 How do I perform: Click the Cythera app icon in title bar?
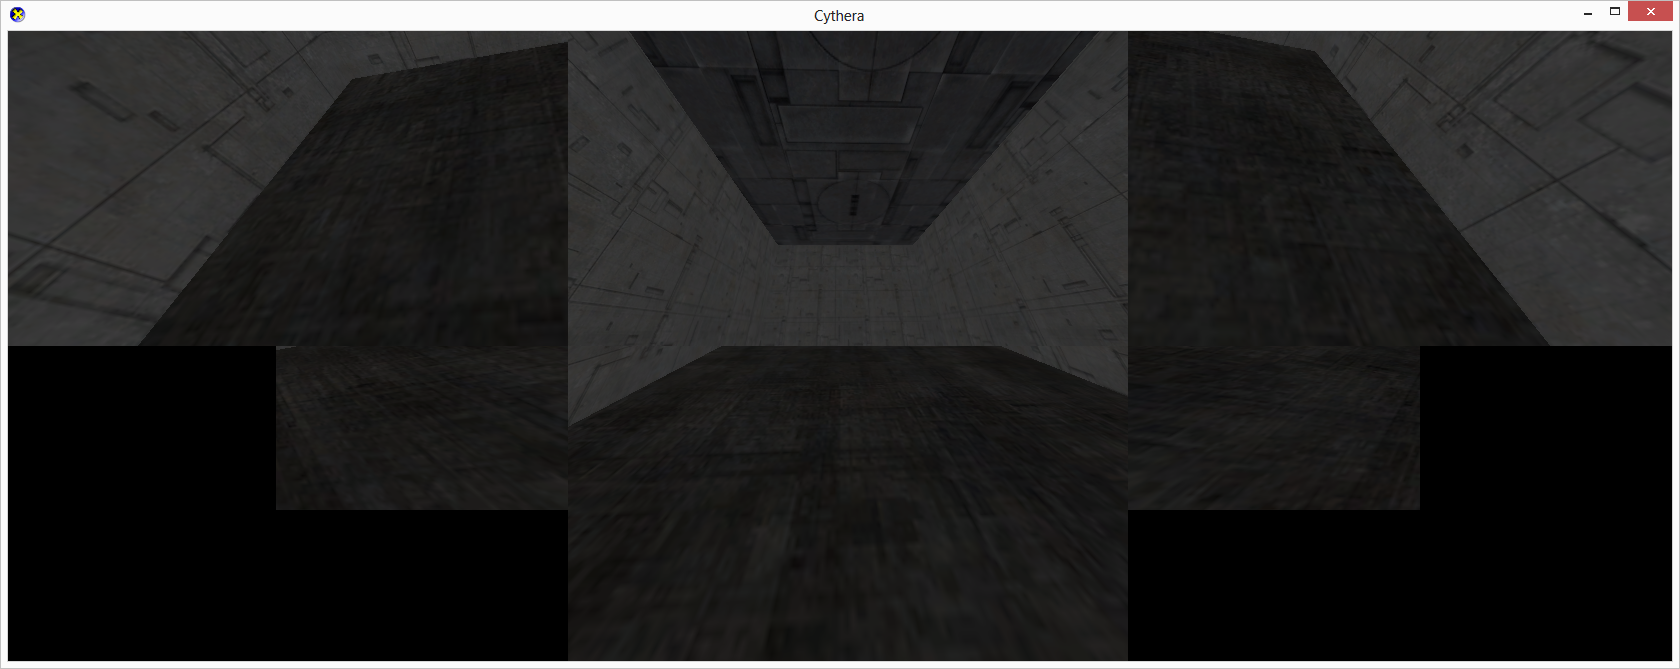17,14
